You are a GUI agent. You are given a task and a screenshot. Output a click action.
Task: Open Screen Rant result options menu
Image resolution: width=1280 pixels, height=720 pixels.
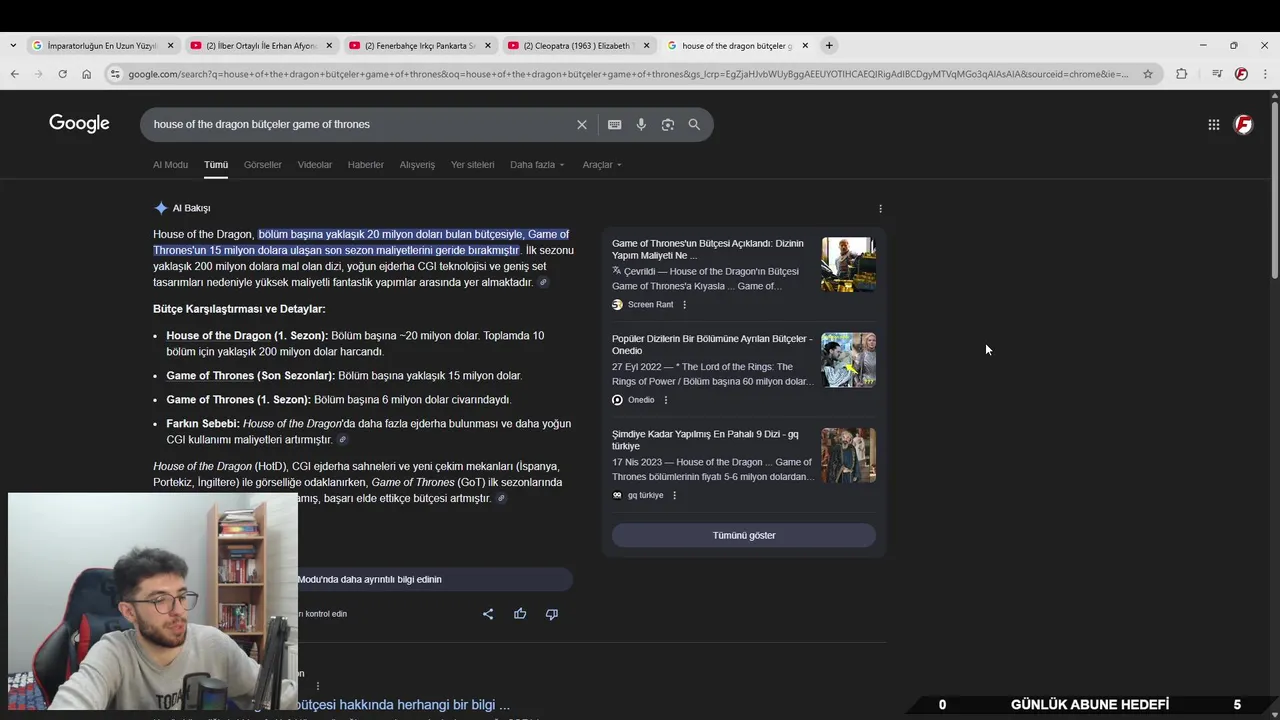[x=684, y=304]
